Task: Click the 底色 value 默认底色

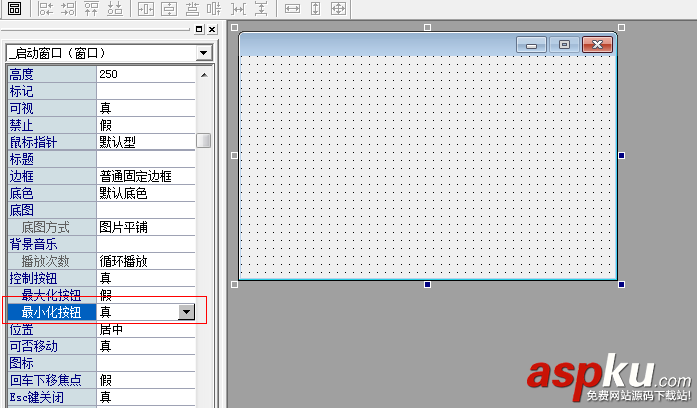Action: click(146, 193)
